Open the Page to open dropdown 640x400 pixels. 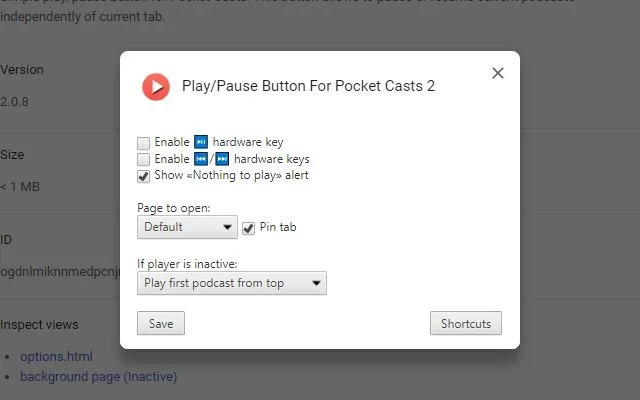click(x=187, y=228)
